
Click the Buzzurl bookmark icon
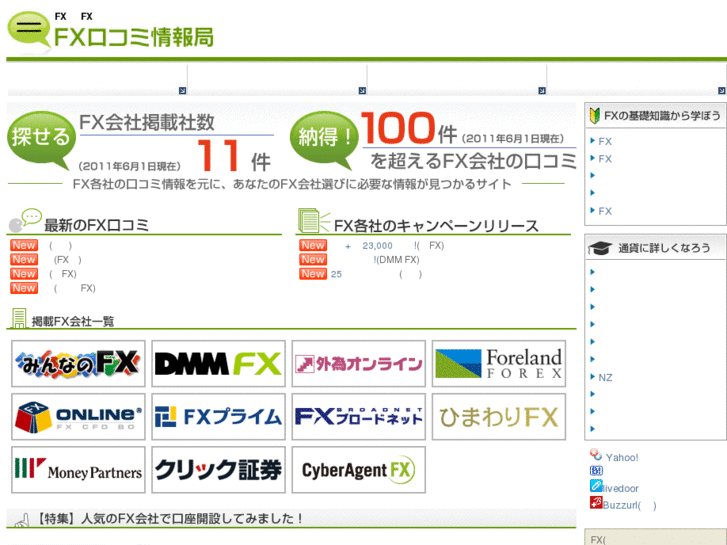596,502
